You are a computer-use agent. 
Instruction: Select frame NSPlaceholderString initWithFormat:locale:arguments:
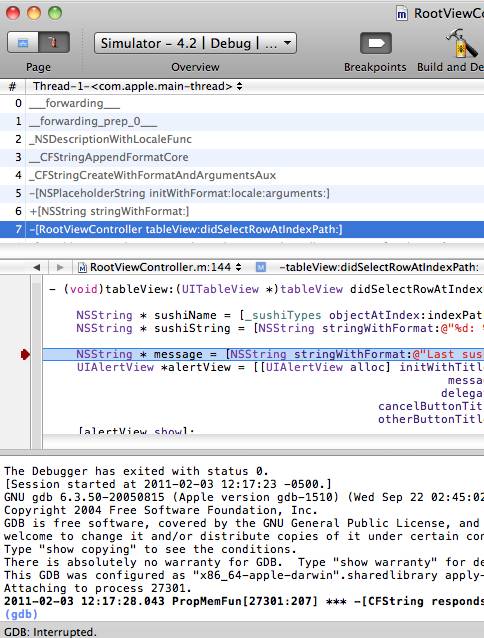coord(242,193)
